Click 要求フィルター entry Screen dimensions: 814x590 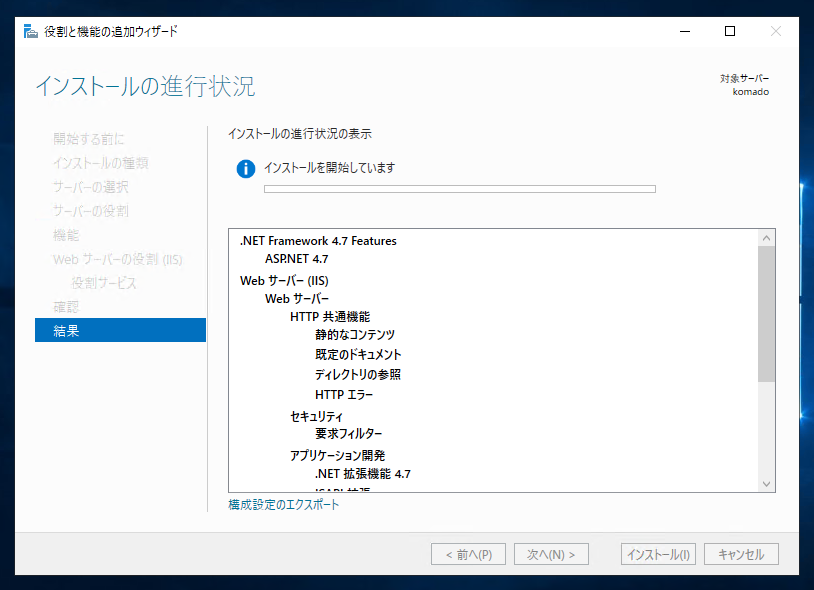coord(348,433)
